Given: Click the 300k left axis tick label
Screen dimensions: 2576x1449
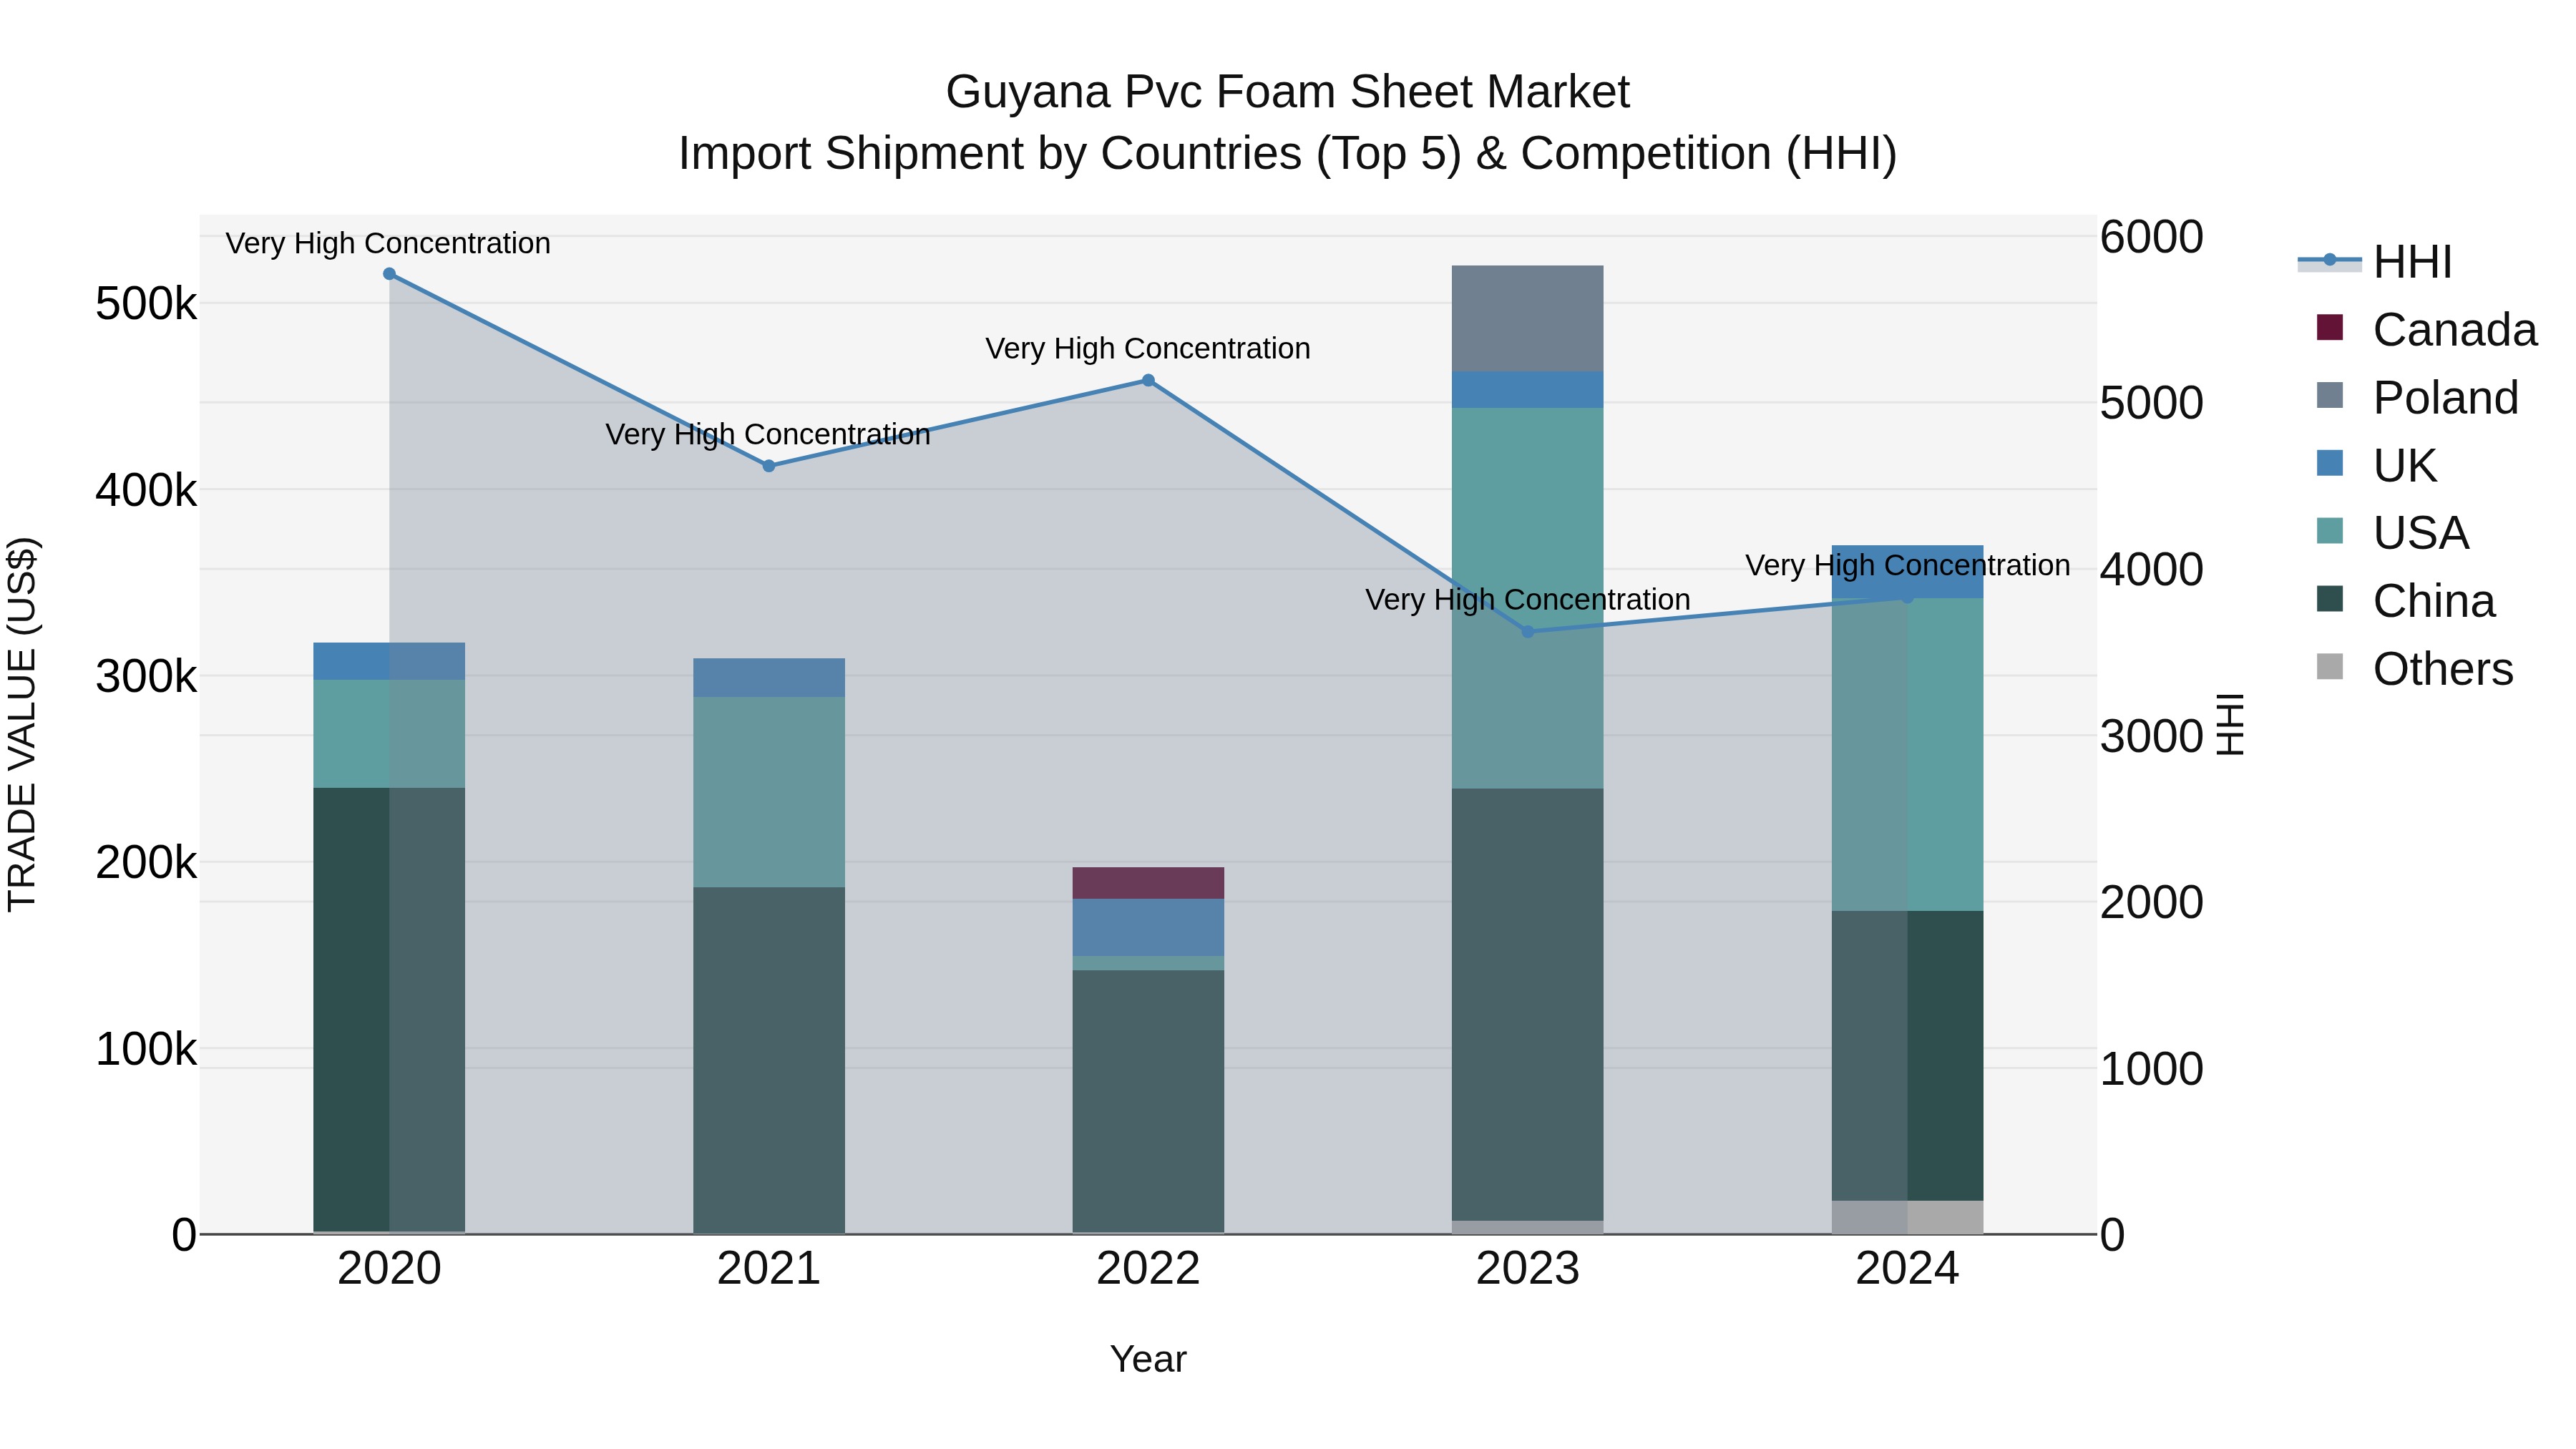Looking at the screenshot, I should (x=146, y=677).
